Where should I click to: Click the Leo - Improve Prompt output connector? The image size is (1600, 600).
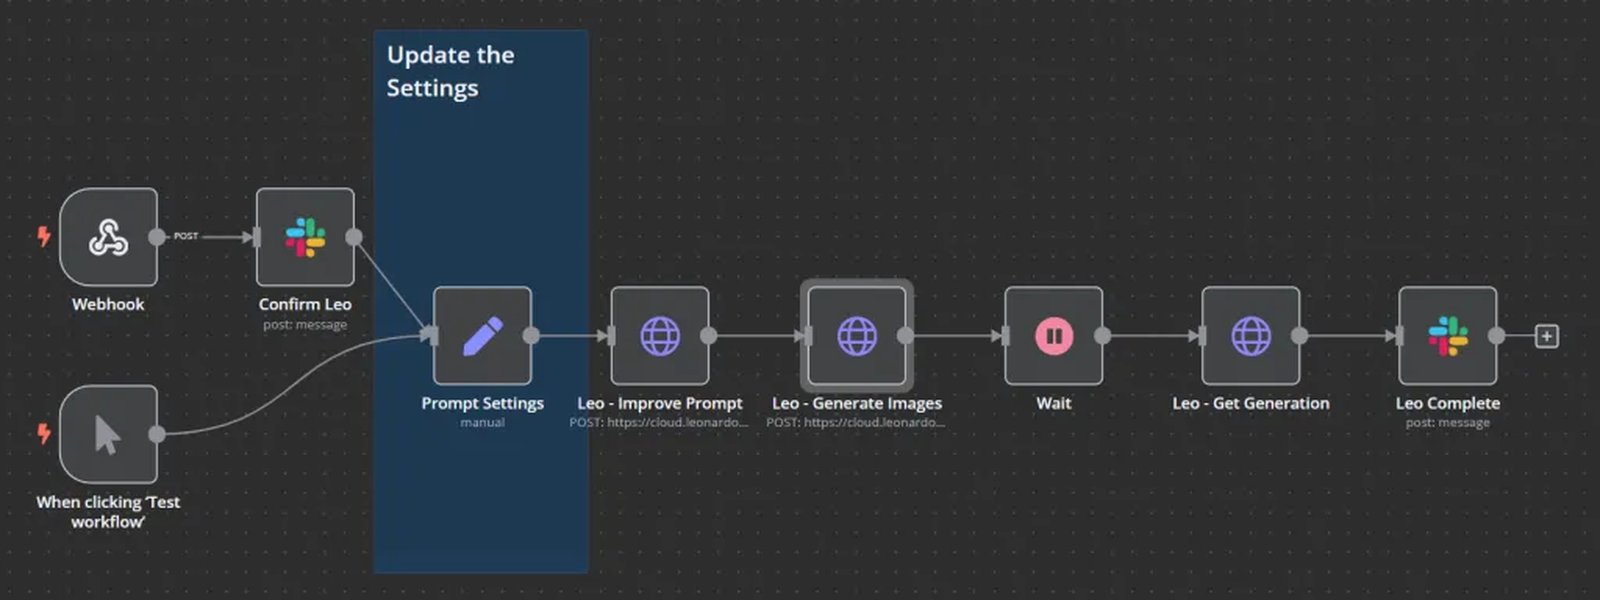(x=709, y=336)
